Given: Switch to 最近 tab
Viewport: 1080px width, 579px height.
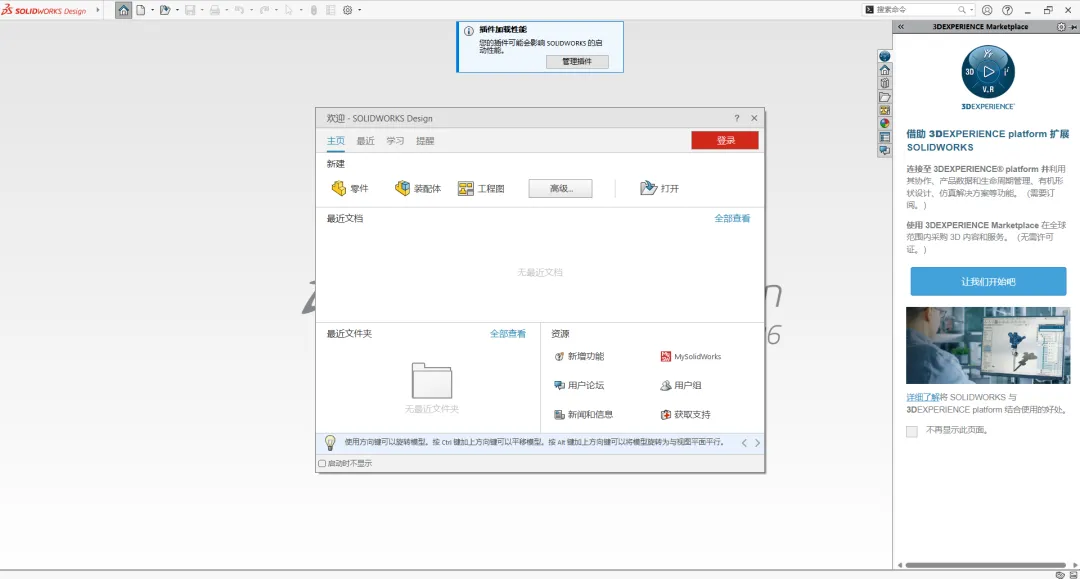Looking at the screenshot, I should (365, 140).
